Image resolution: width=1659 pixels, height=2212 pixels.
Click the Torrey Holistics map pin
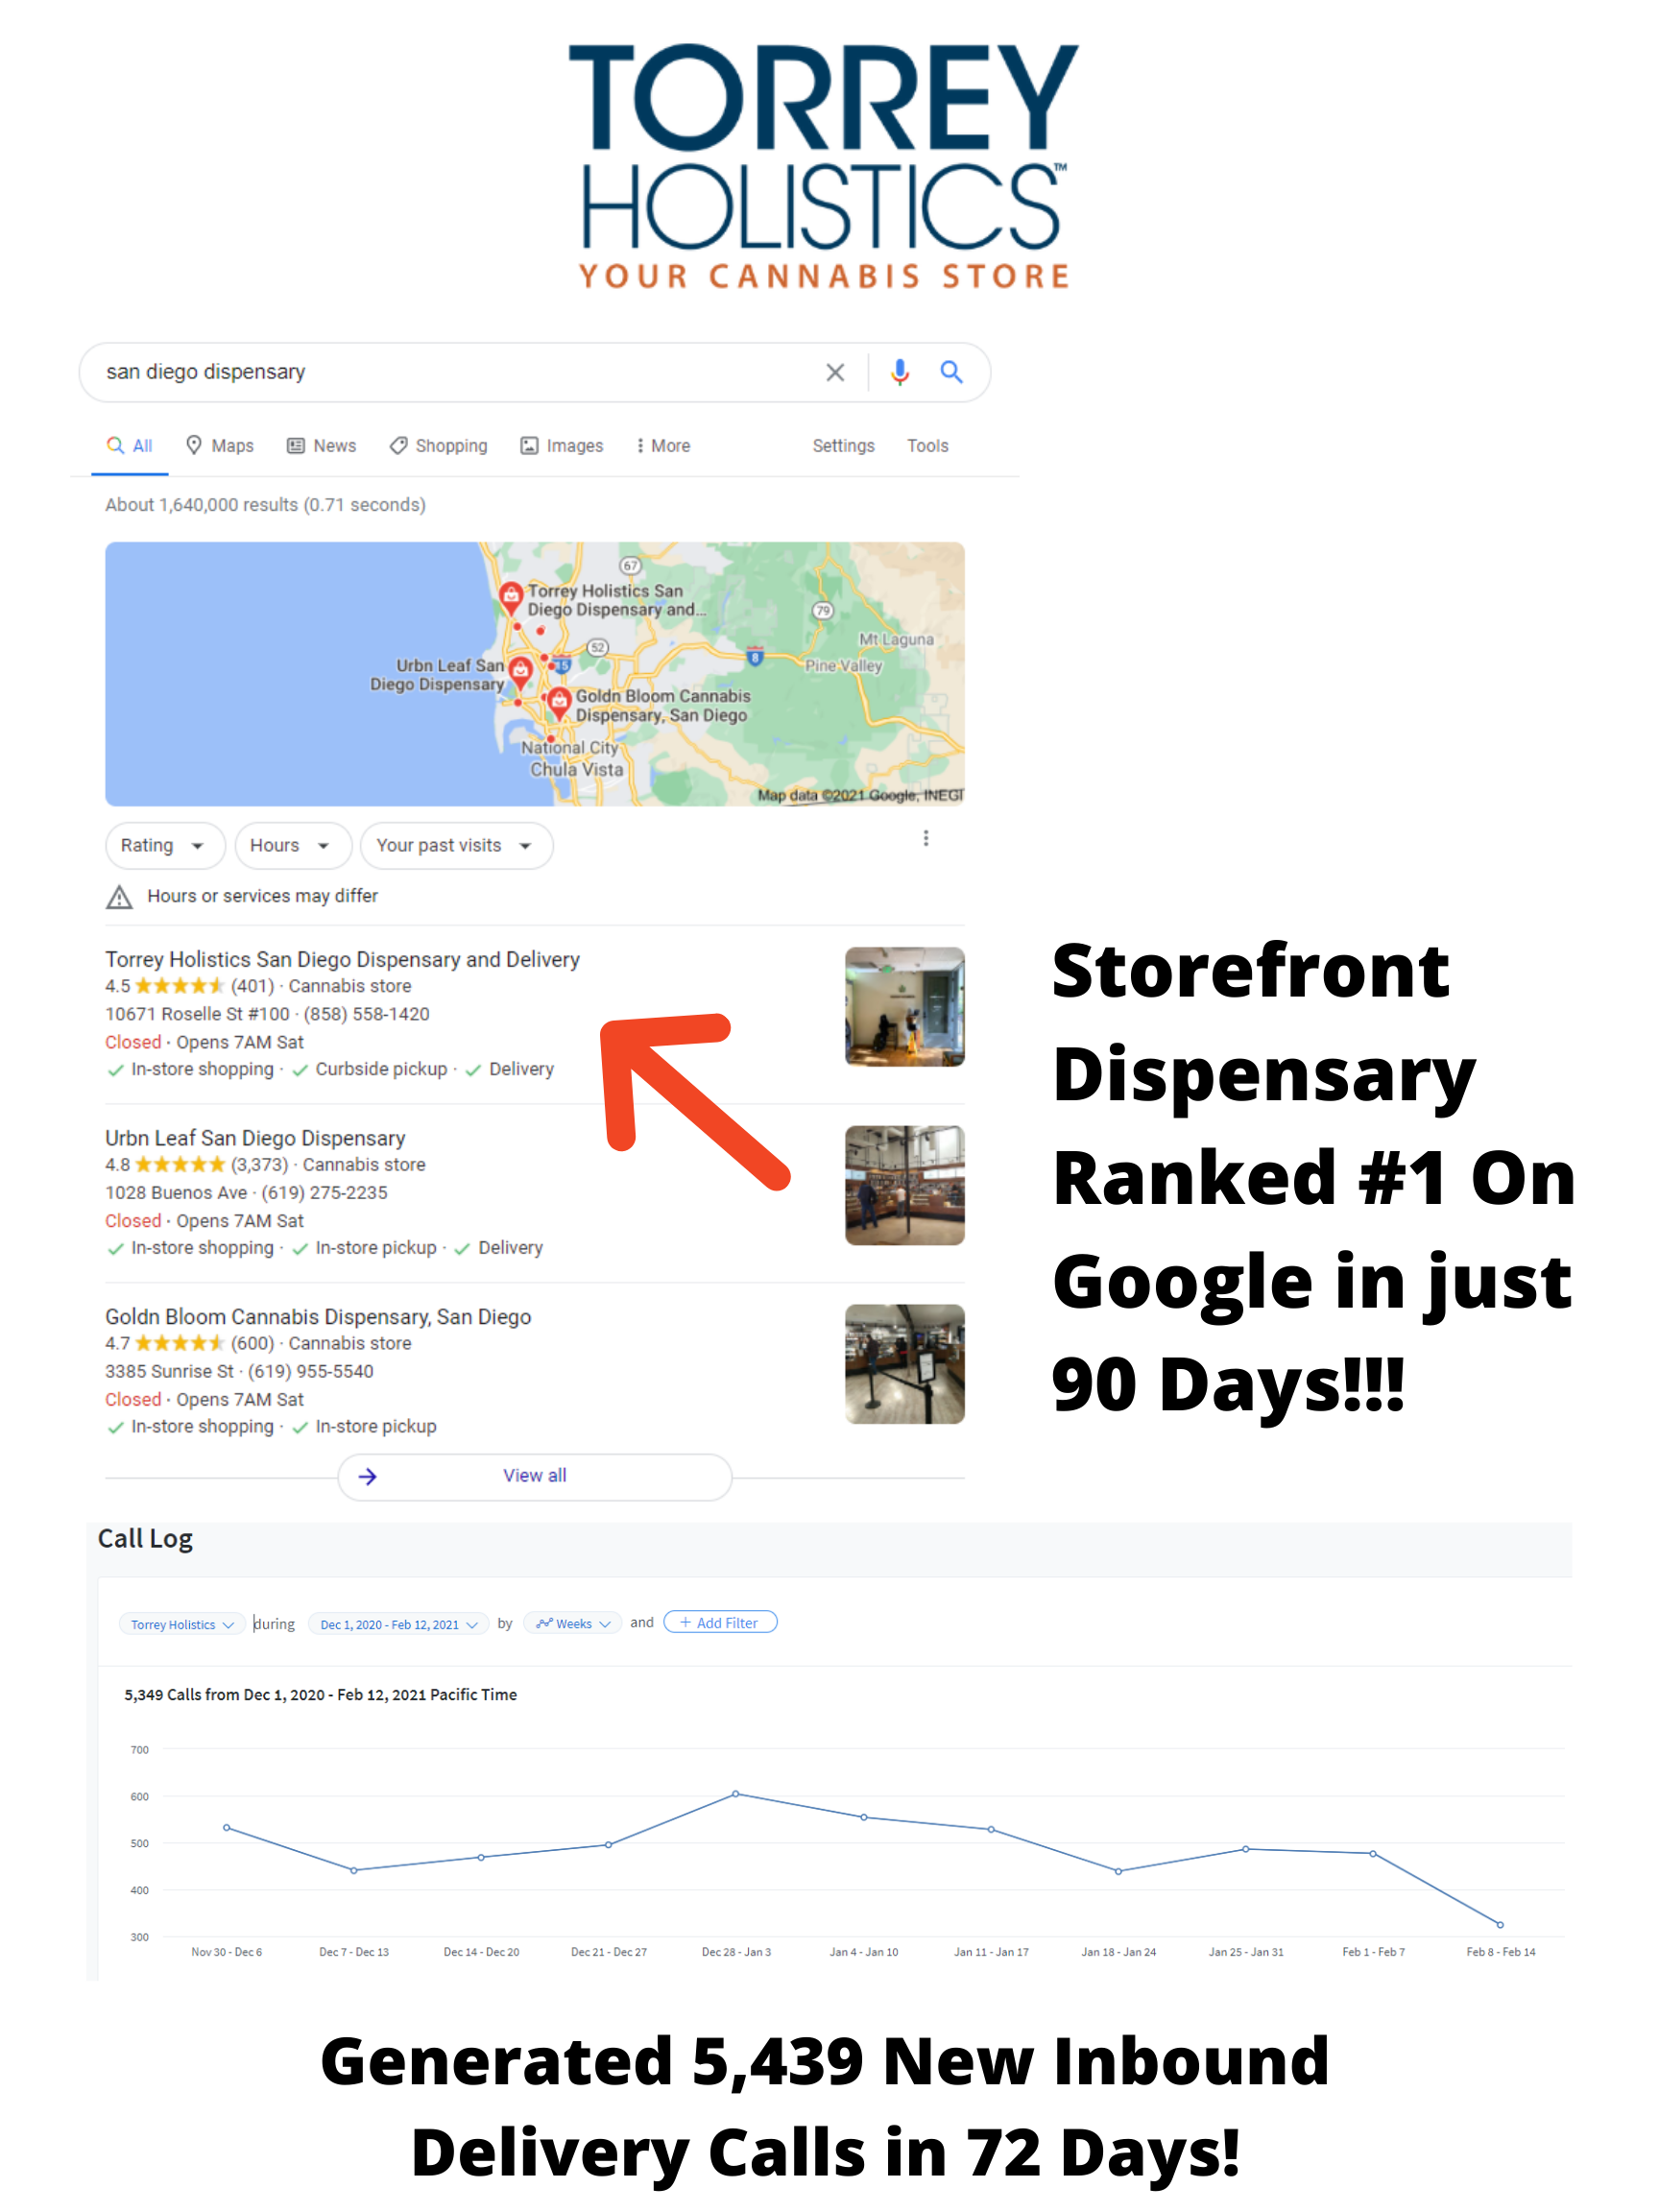coord(511,597)
